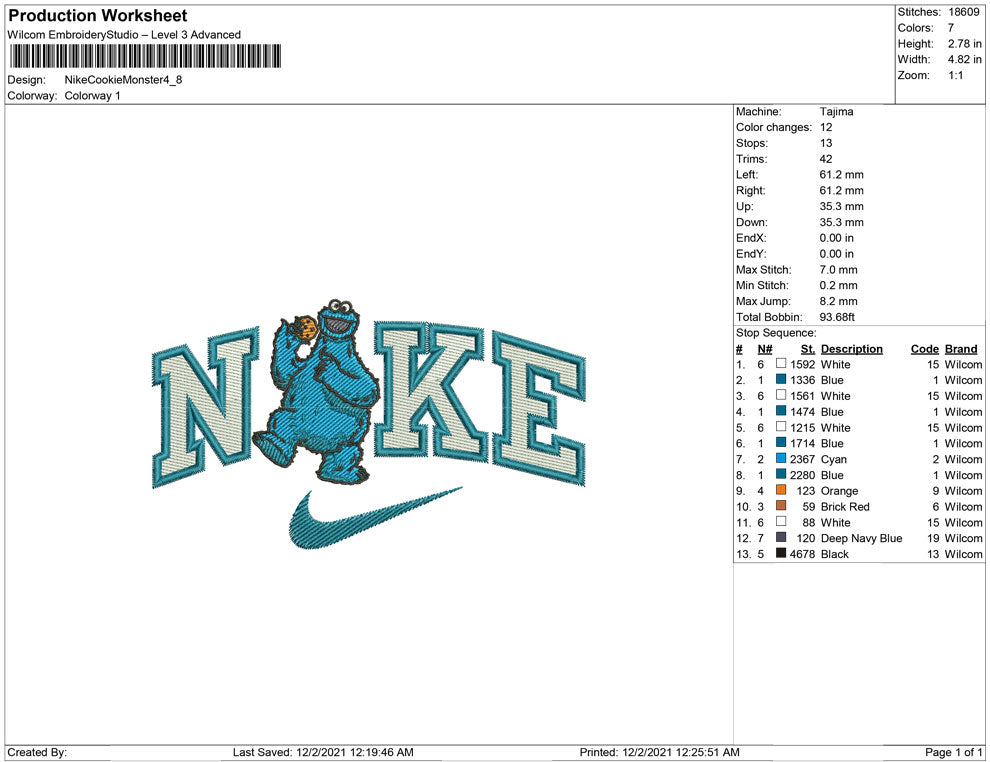Viewport: 990px width, 762px height.
Task: Click the 'Brand' column header
Action: pyautogui.click(x=961, y=348)
